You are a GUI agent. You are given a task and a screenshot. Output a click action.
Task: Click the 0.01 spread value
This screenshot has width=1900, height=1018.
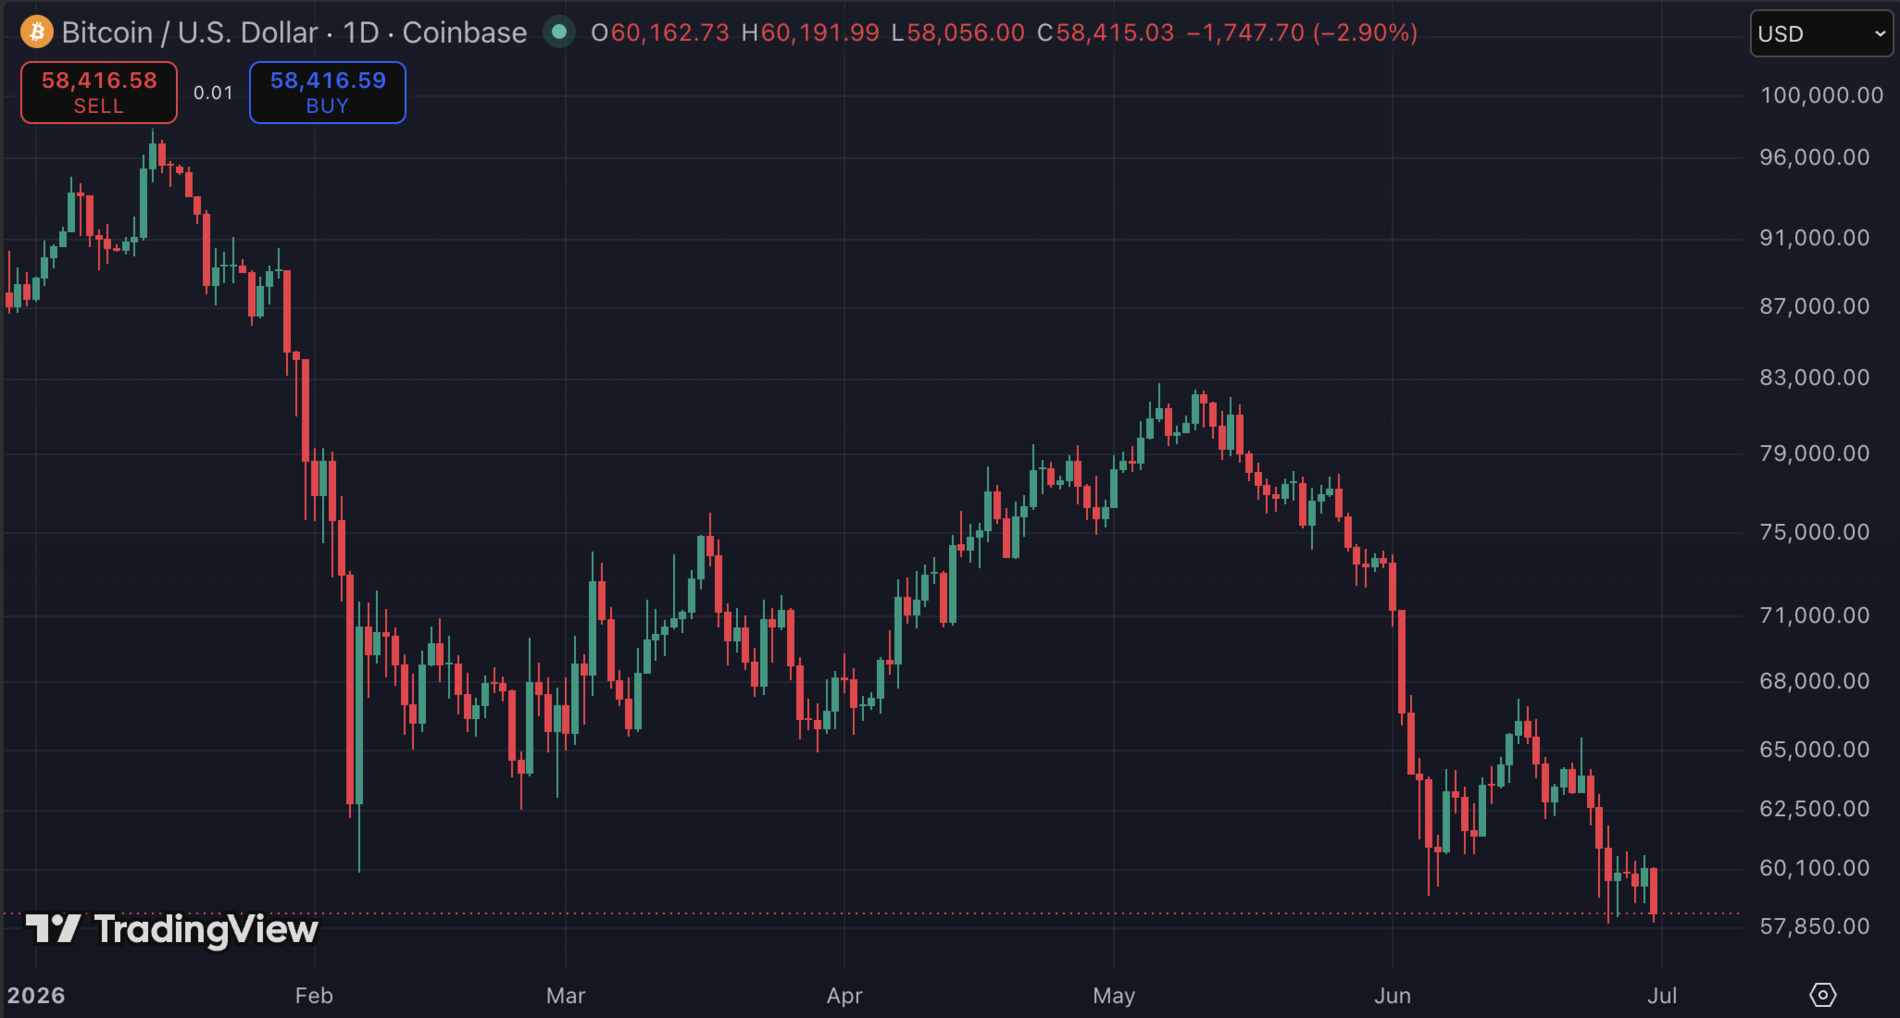213,92
